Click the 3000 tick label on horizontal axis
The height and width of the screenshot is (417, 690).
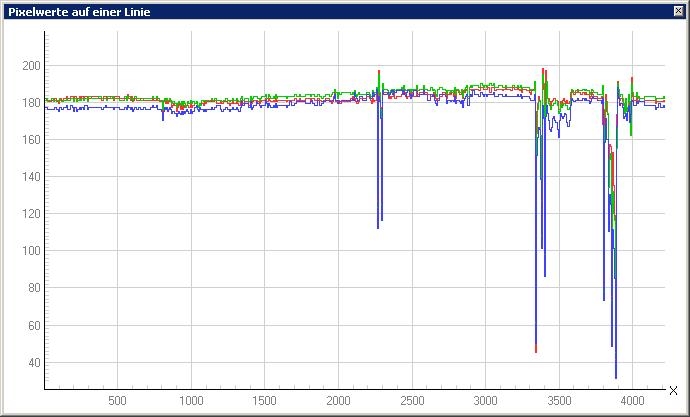[x=485, y=401]
